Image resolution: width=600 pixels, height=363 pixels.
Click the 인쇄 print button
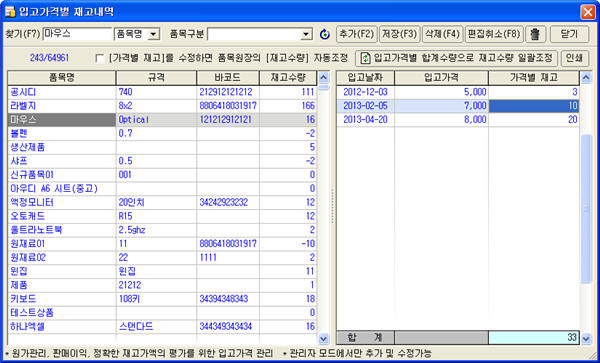[574, 59]
